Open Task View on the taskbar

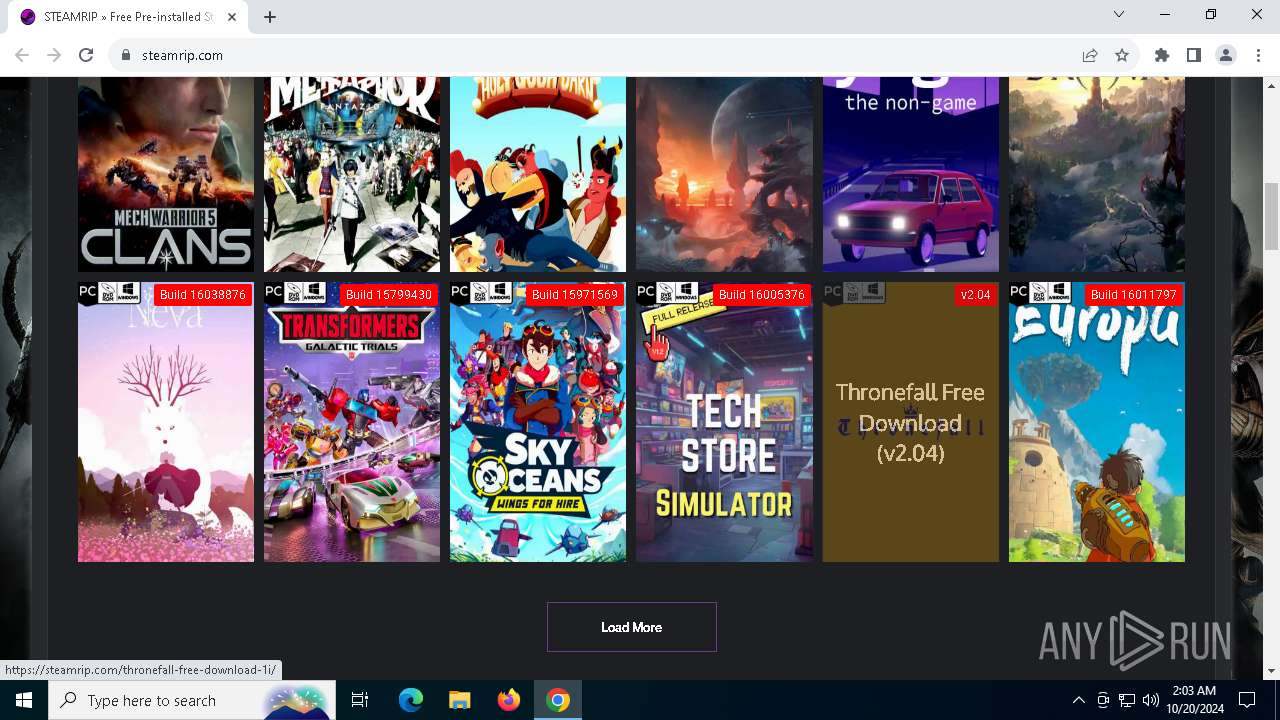[x=360, y=700]
